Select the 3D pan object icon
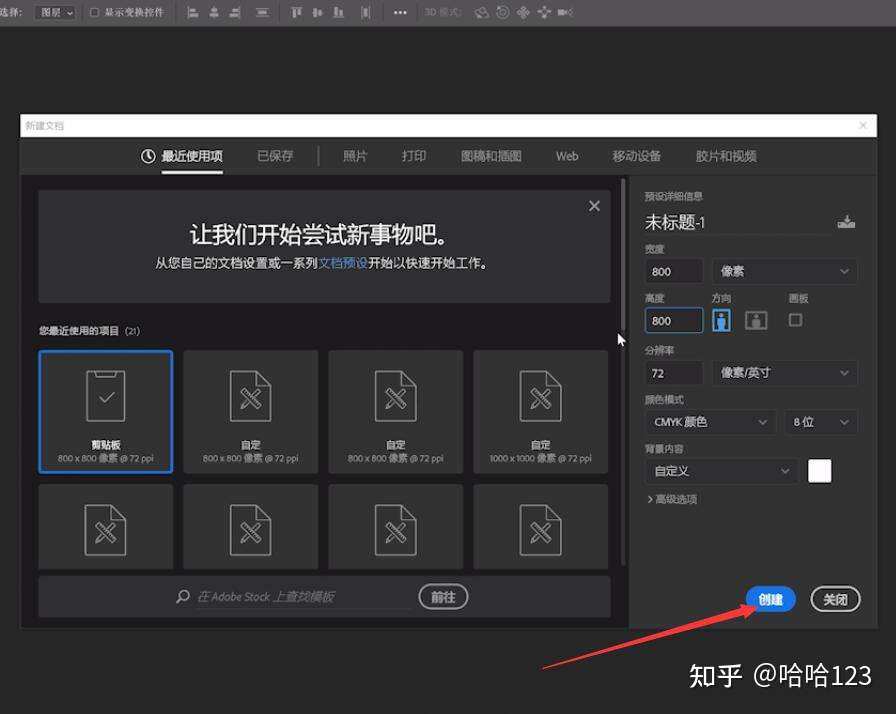The image size is (896, 714). pos(523,12)
